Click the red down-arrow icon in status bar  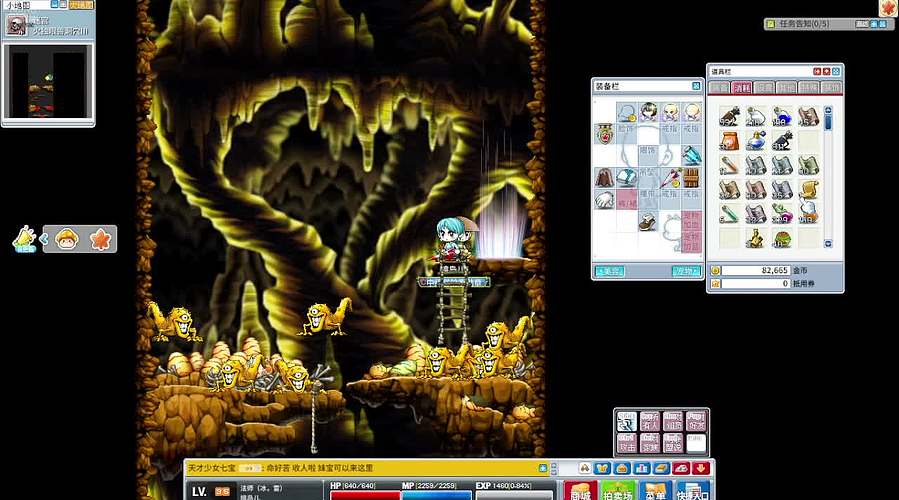pyautogui.click(x=701, y=468)
